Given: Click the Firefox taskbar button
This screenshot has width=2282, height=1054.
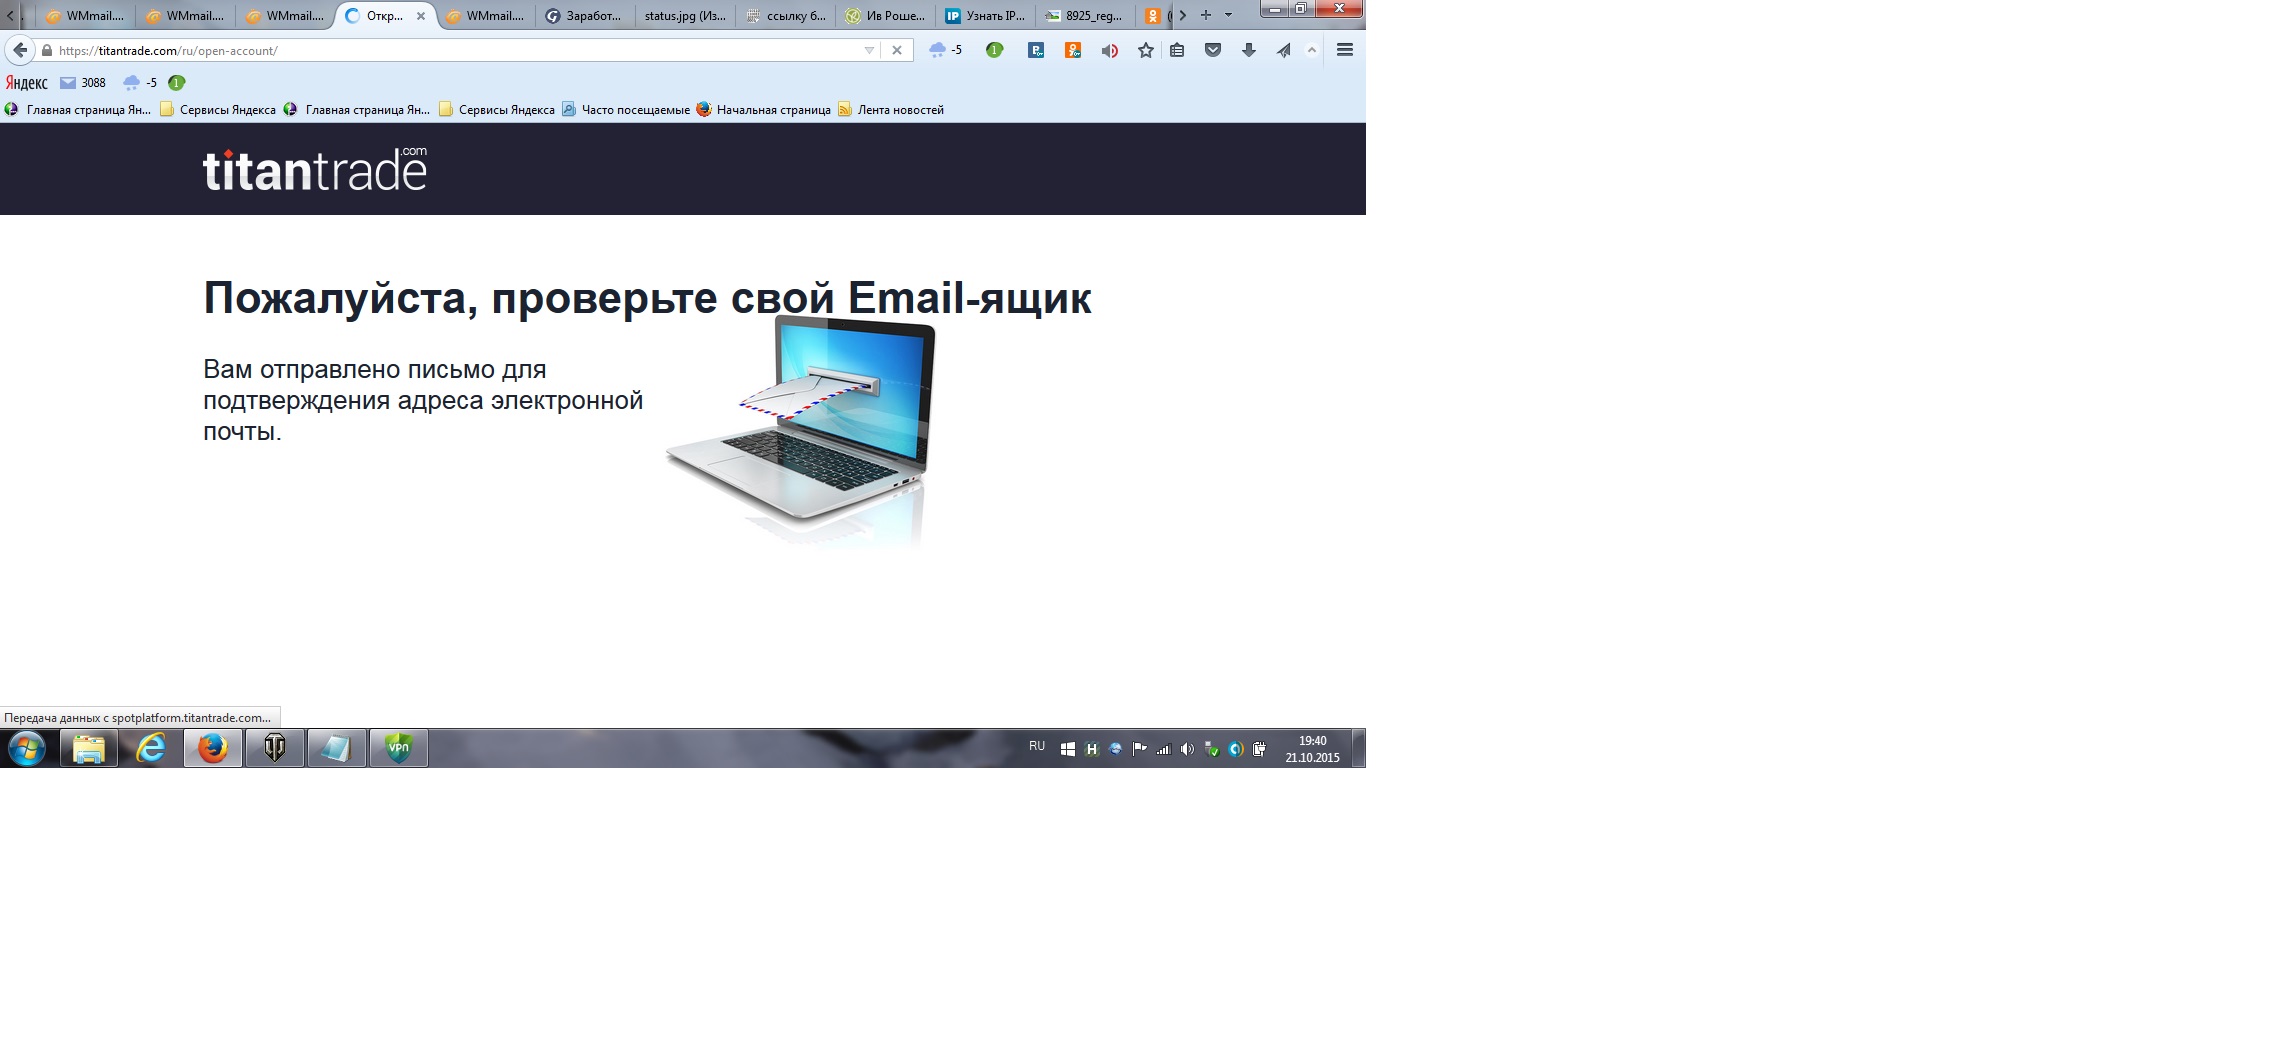Looking at the screenshot, I should coord(213,748).
